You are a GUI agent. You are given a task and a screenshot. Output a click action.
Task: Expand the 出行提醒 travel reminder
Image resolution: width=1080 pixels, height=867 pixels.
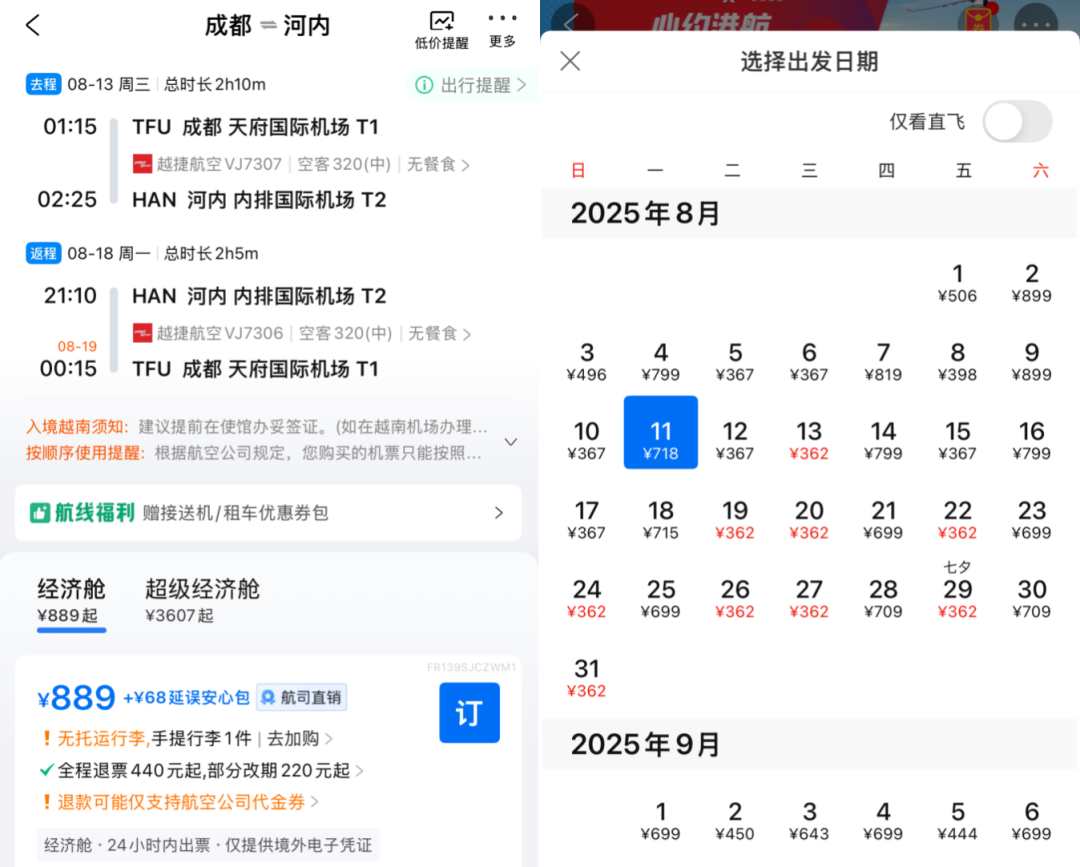(470, 84)
